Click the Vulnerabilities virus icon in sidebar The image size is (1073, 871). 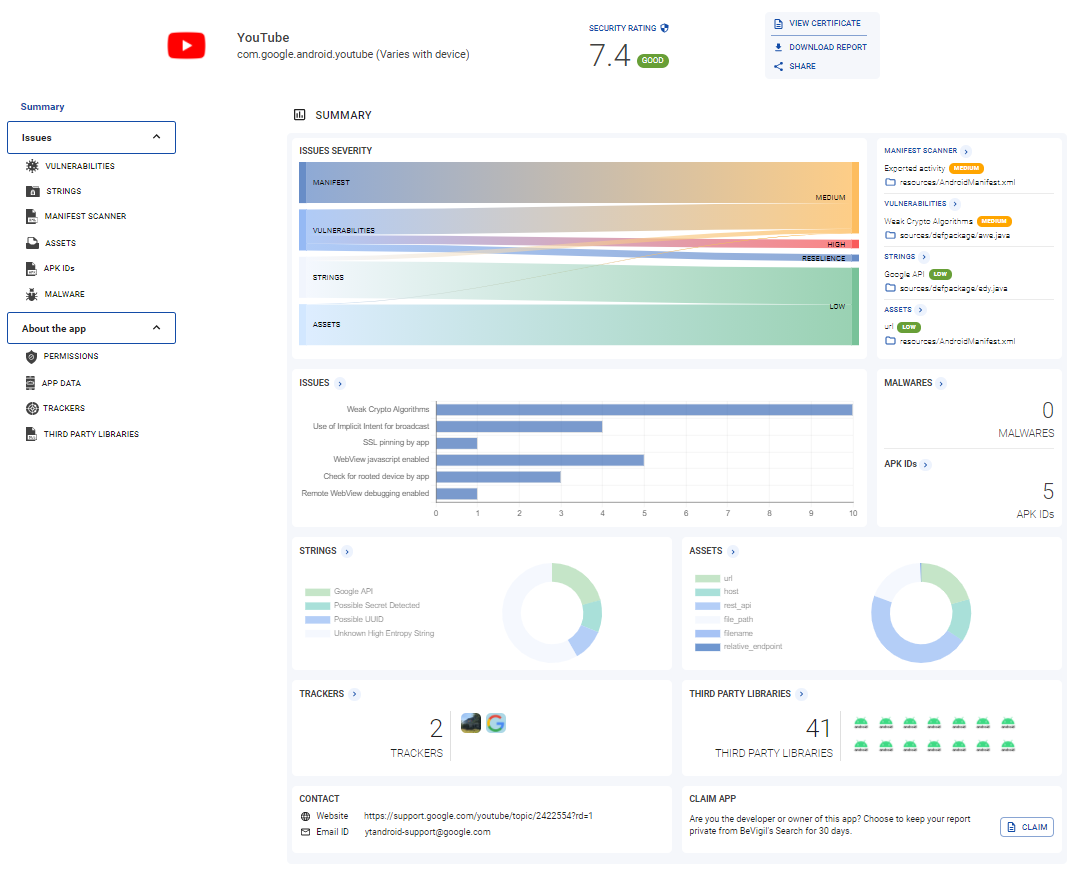(31, 166)
